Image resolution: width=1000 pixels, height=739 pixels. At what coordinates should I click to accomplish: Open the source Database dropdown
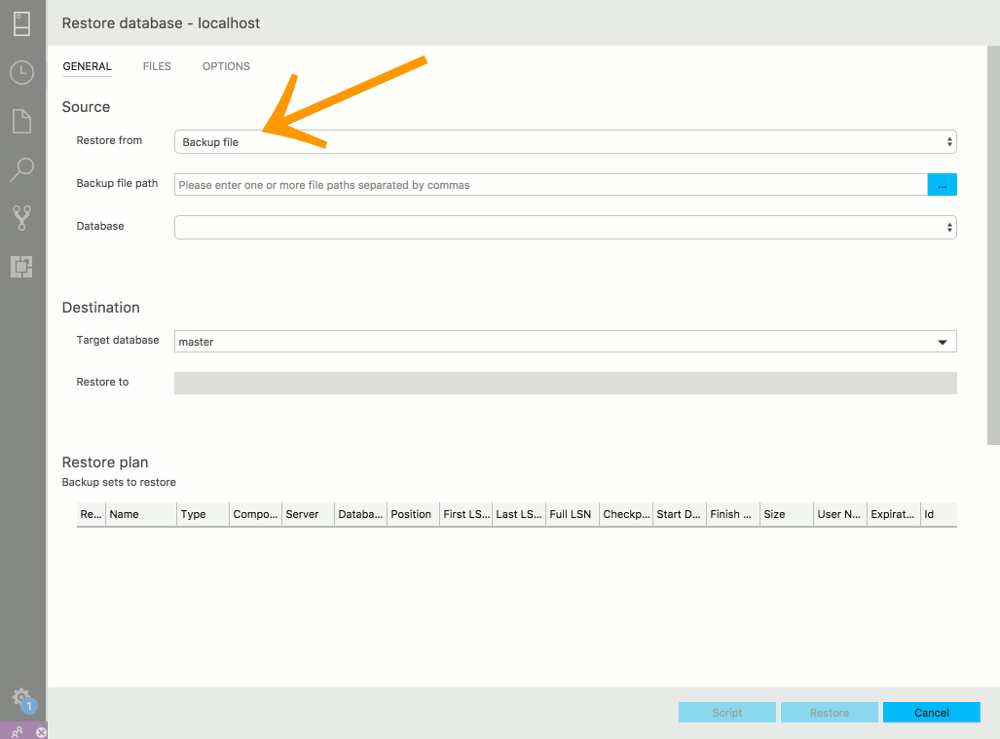[565, 227]
